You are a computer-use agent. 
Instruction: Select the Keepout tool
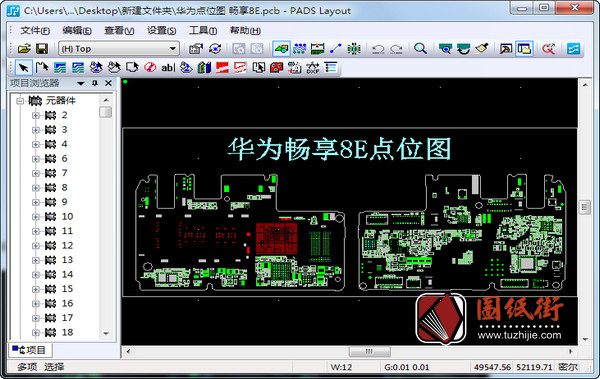[150, 68]
